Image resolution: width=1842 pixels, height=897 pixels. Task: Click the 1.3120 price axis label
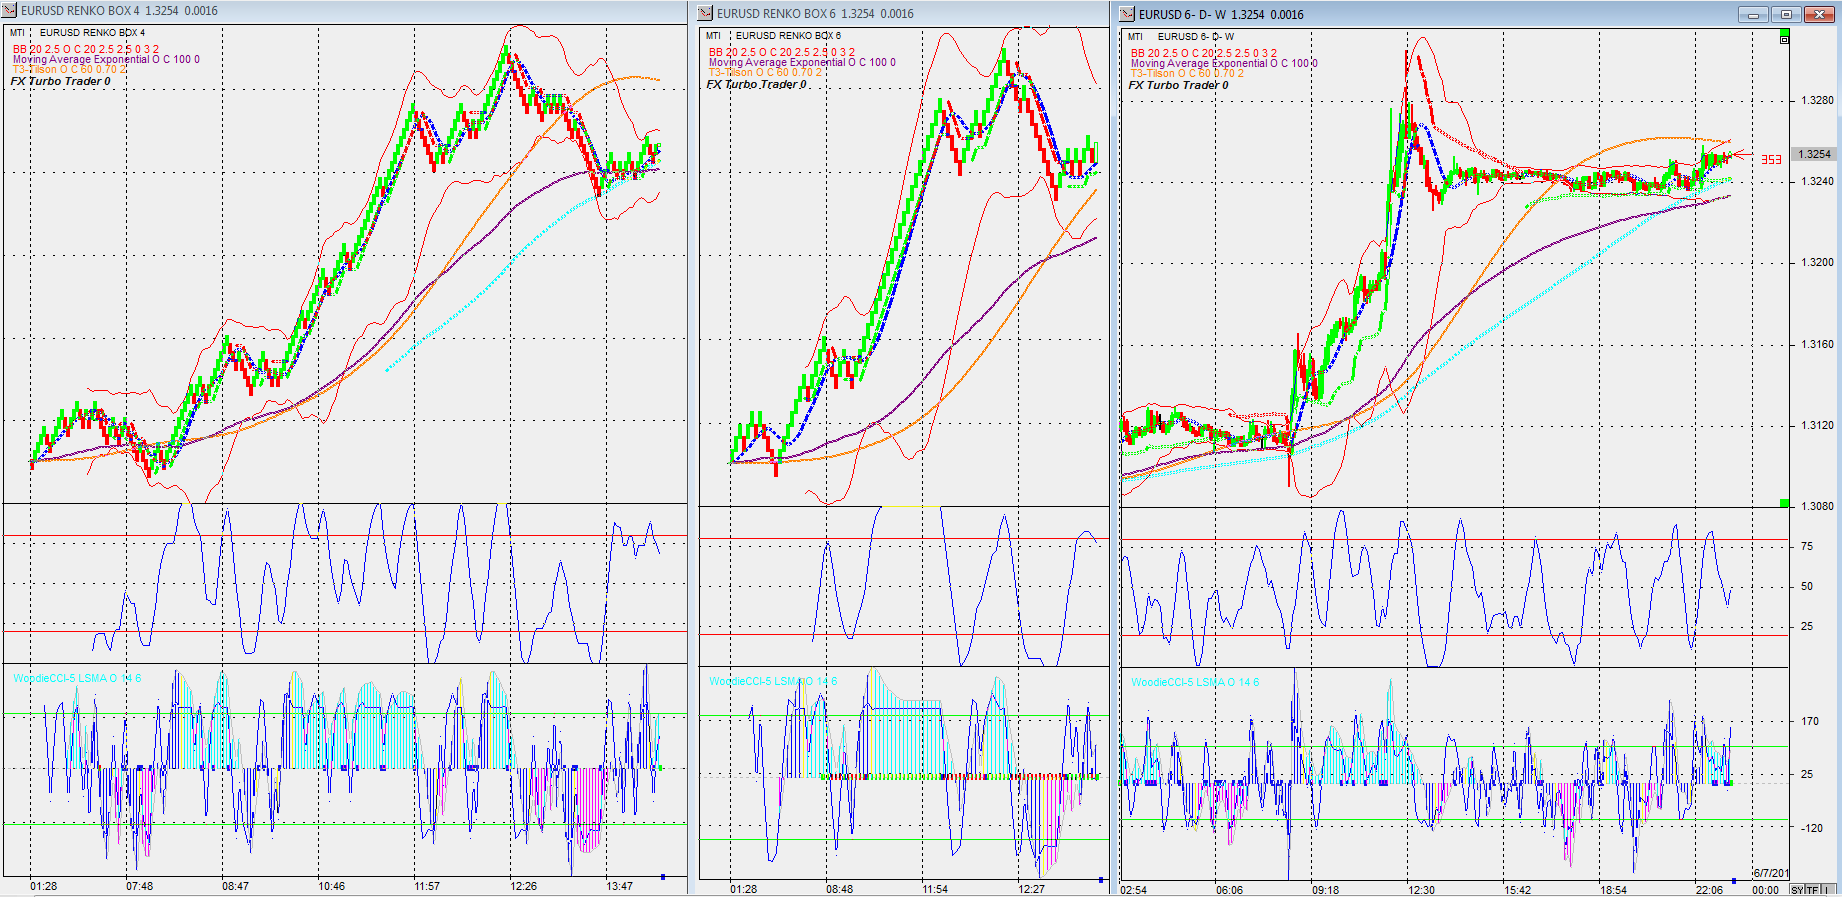pos(1817,425)
